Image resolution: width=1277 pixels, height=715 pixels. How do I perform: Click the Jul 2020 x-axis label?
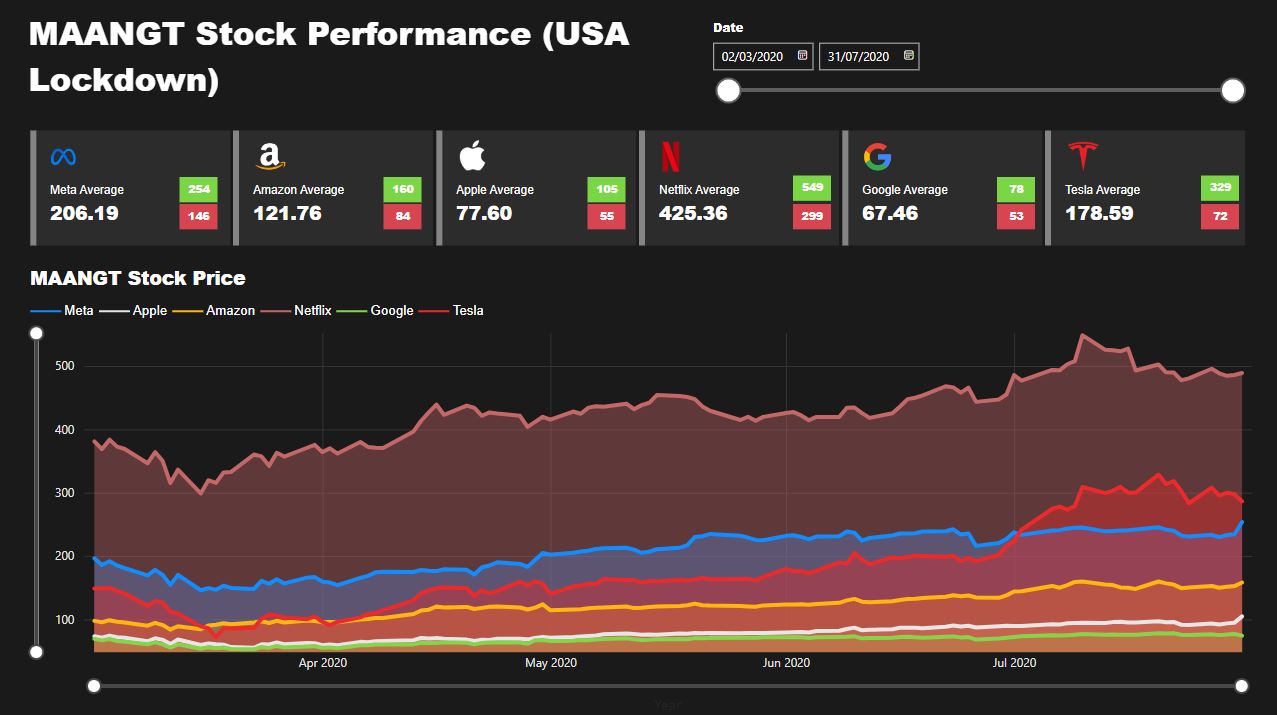1014,662
